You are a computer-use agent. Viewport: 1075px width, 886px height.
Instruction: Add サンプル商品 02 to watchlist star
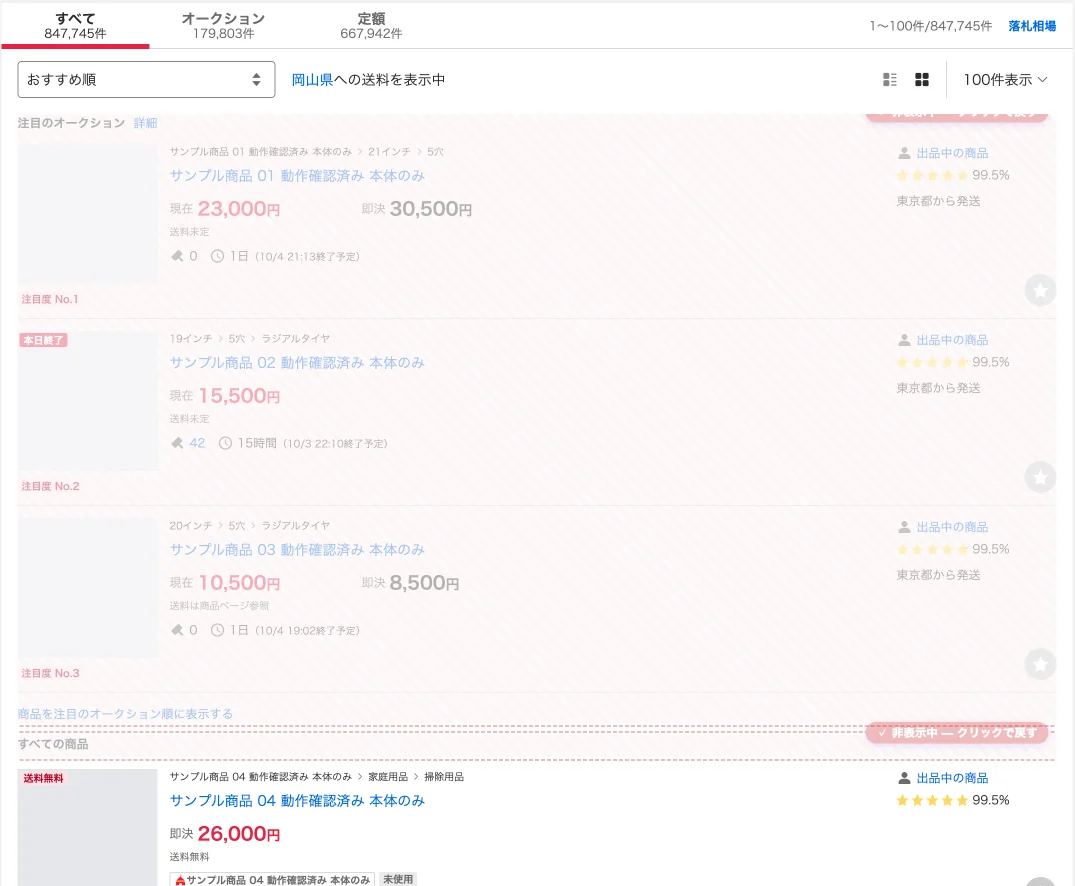pos(1040,477)
